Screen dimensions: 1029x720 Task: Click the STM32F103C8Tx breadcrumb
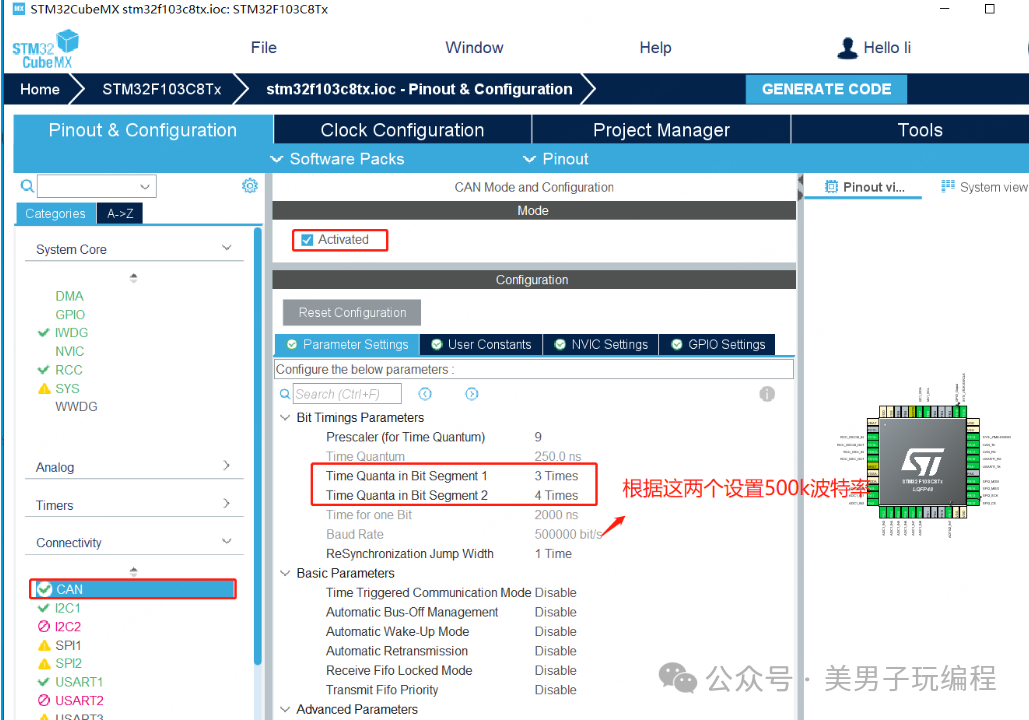[x=161, y=89]
